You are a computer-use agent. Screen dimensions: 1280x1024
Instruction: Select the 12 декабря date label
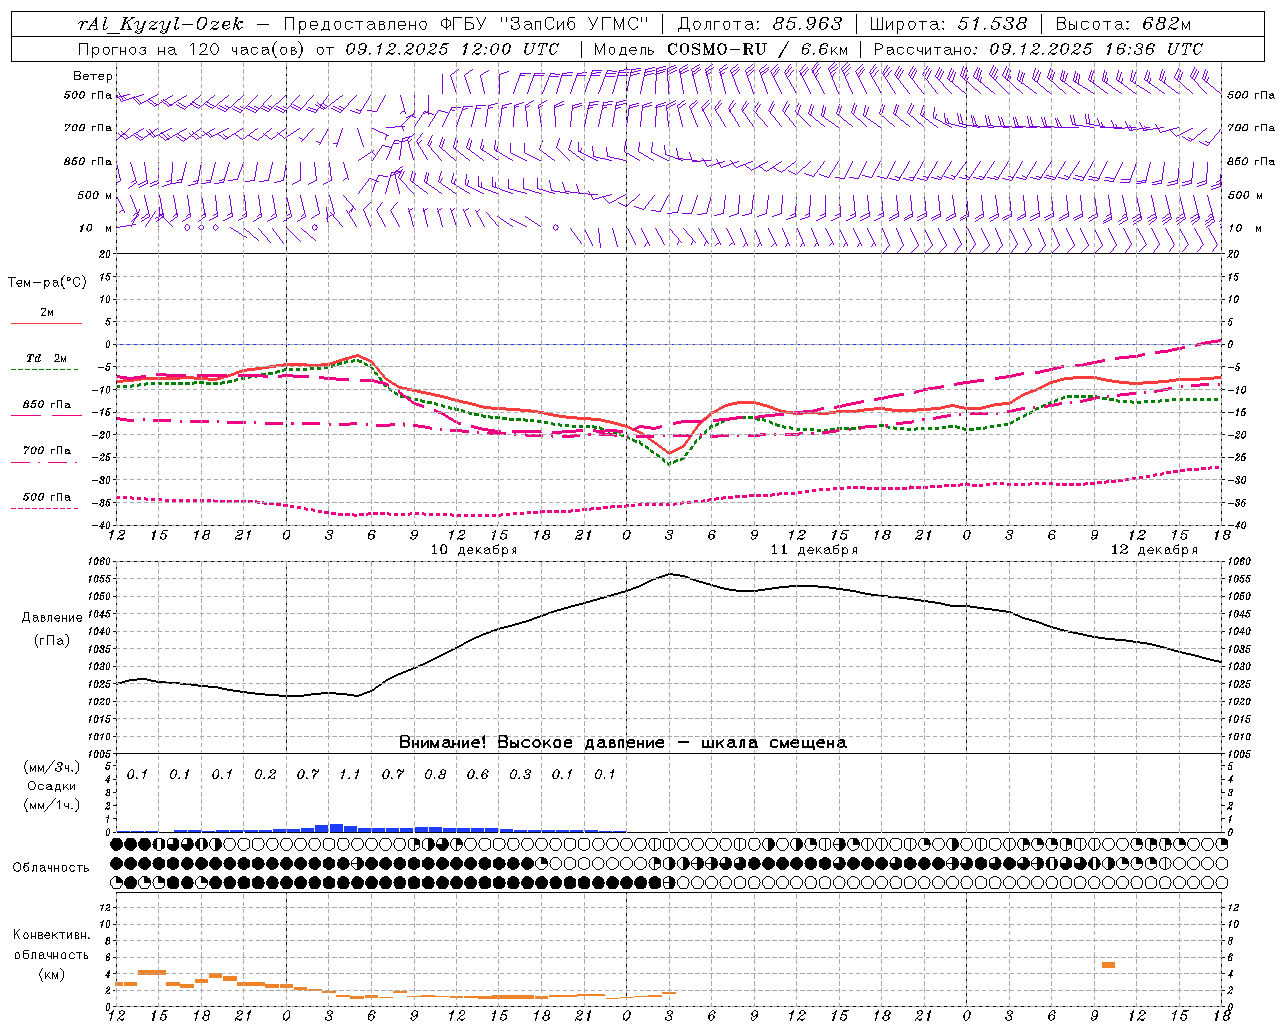click(x=1154, y=550)
